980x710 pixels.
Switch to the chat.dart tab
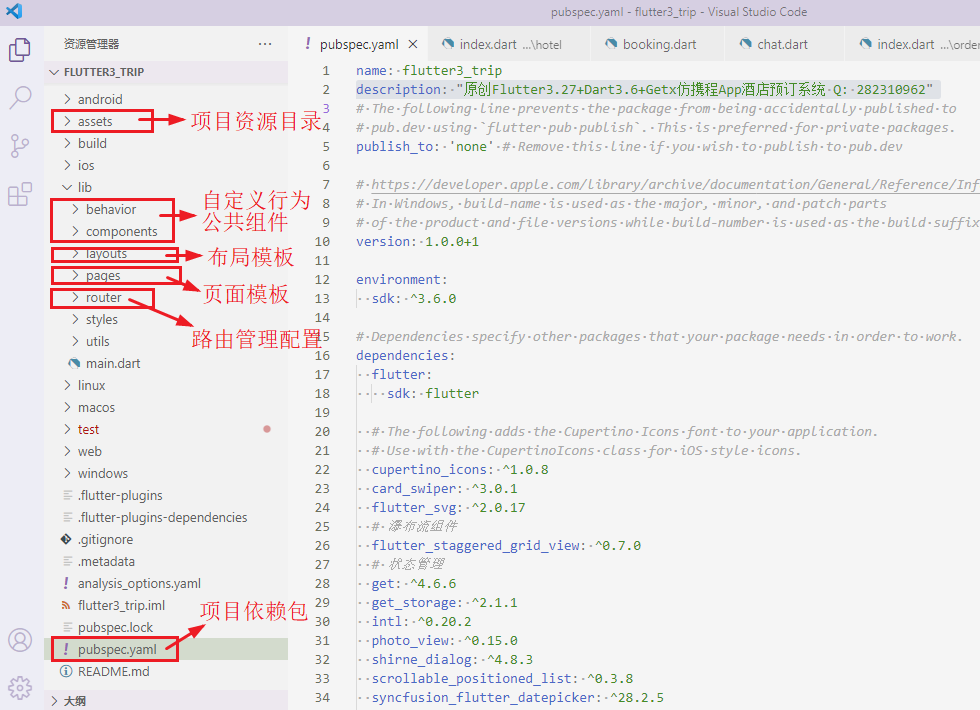tap(782, 44)
